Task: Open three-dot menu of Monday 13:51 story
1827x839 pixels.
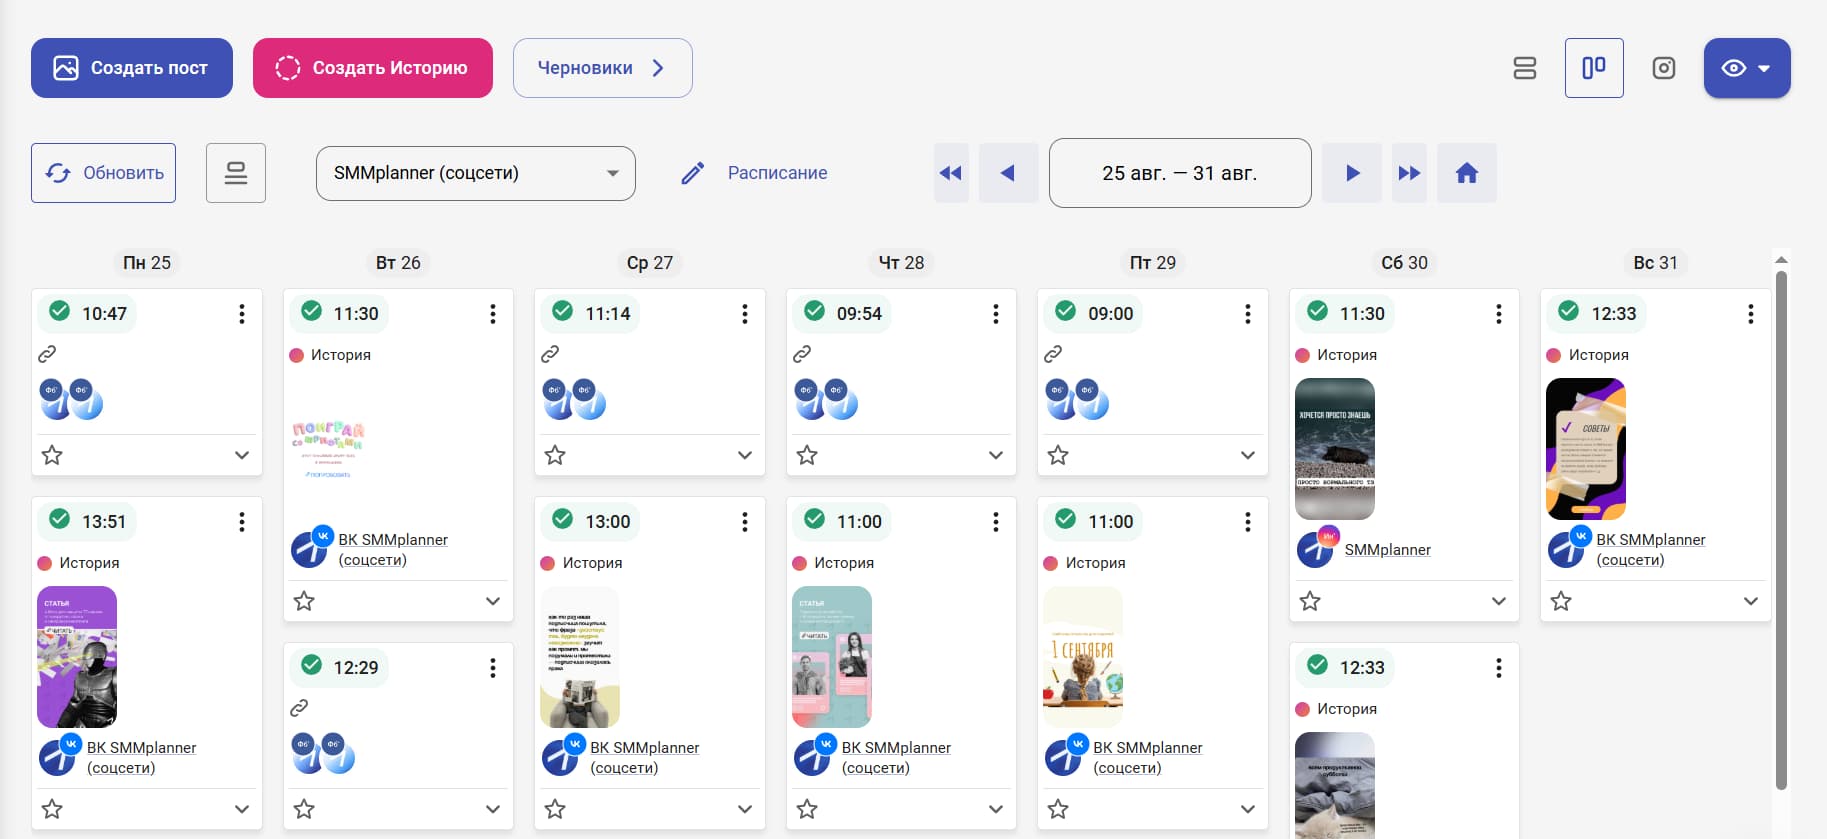Action: pos(242,522)
